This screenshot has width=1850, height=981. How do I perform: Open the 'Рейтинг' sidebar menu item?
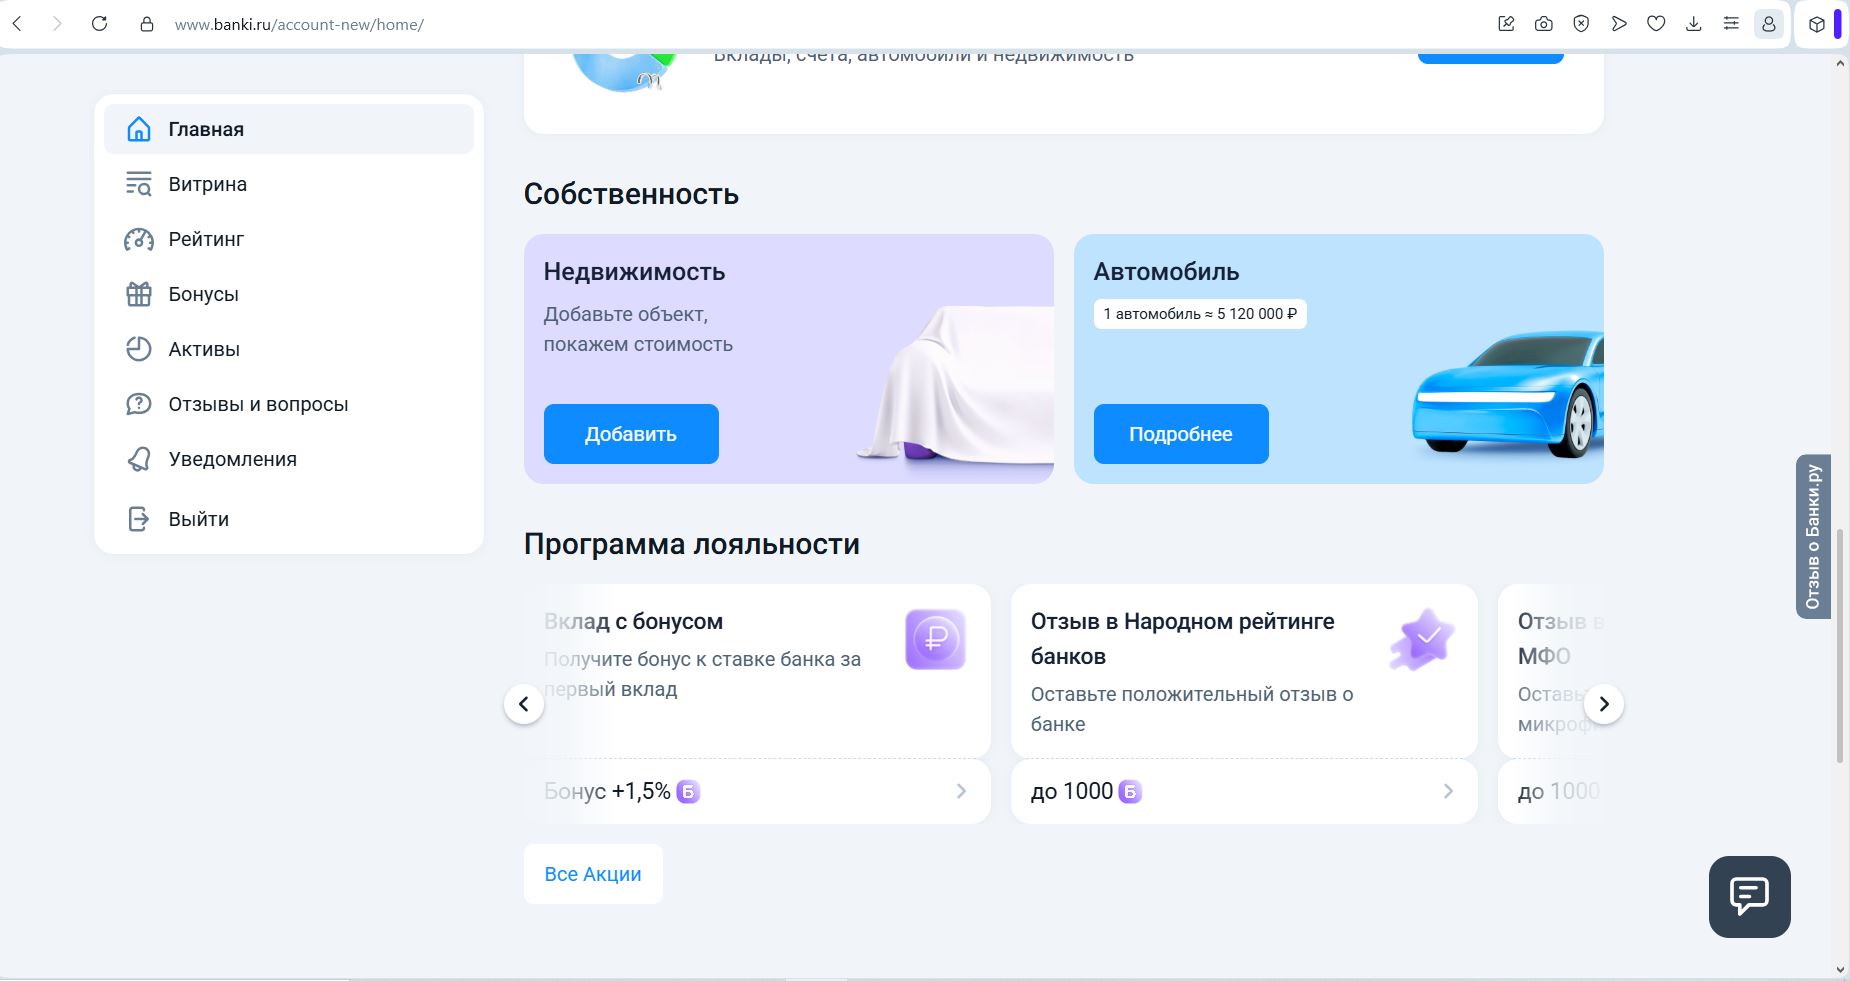click(206, 239)
